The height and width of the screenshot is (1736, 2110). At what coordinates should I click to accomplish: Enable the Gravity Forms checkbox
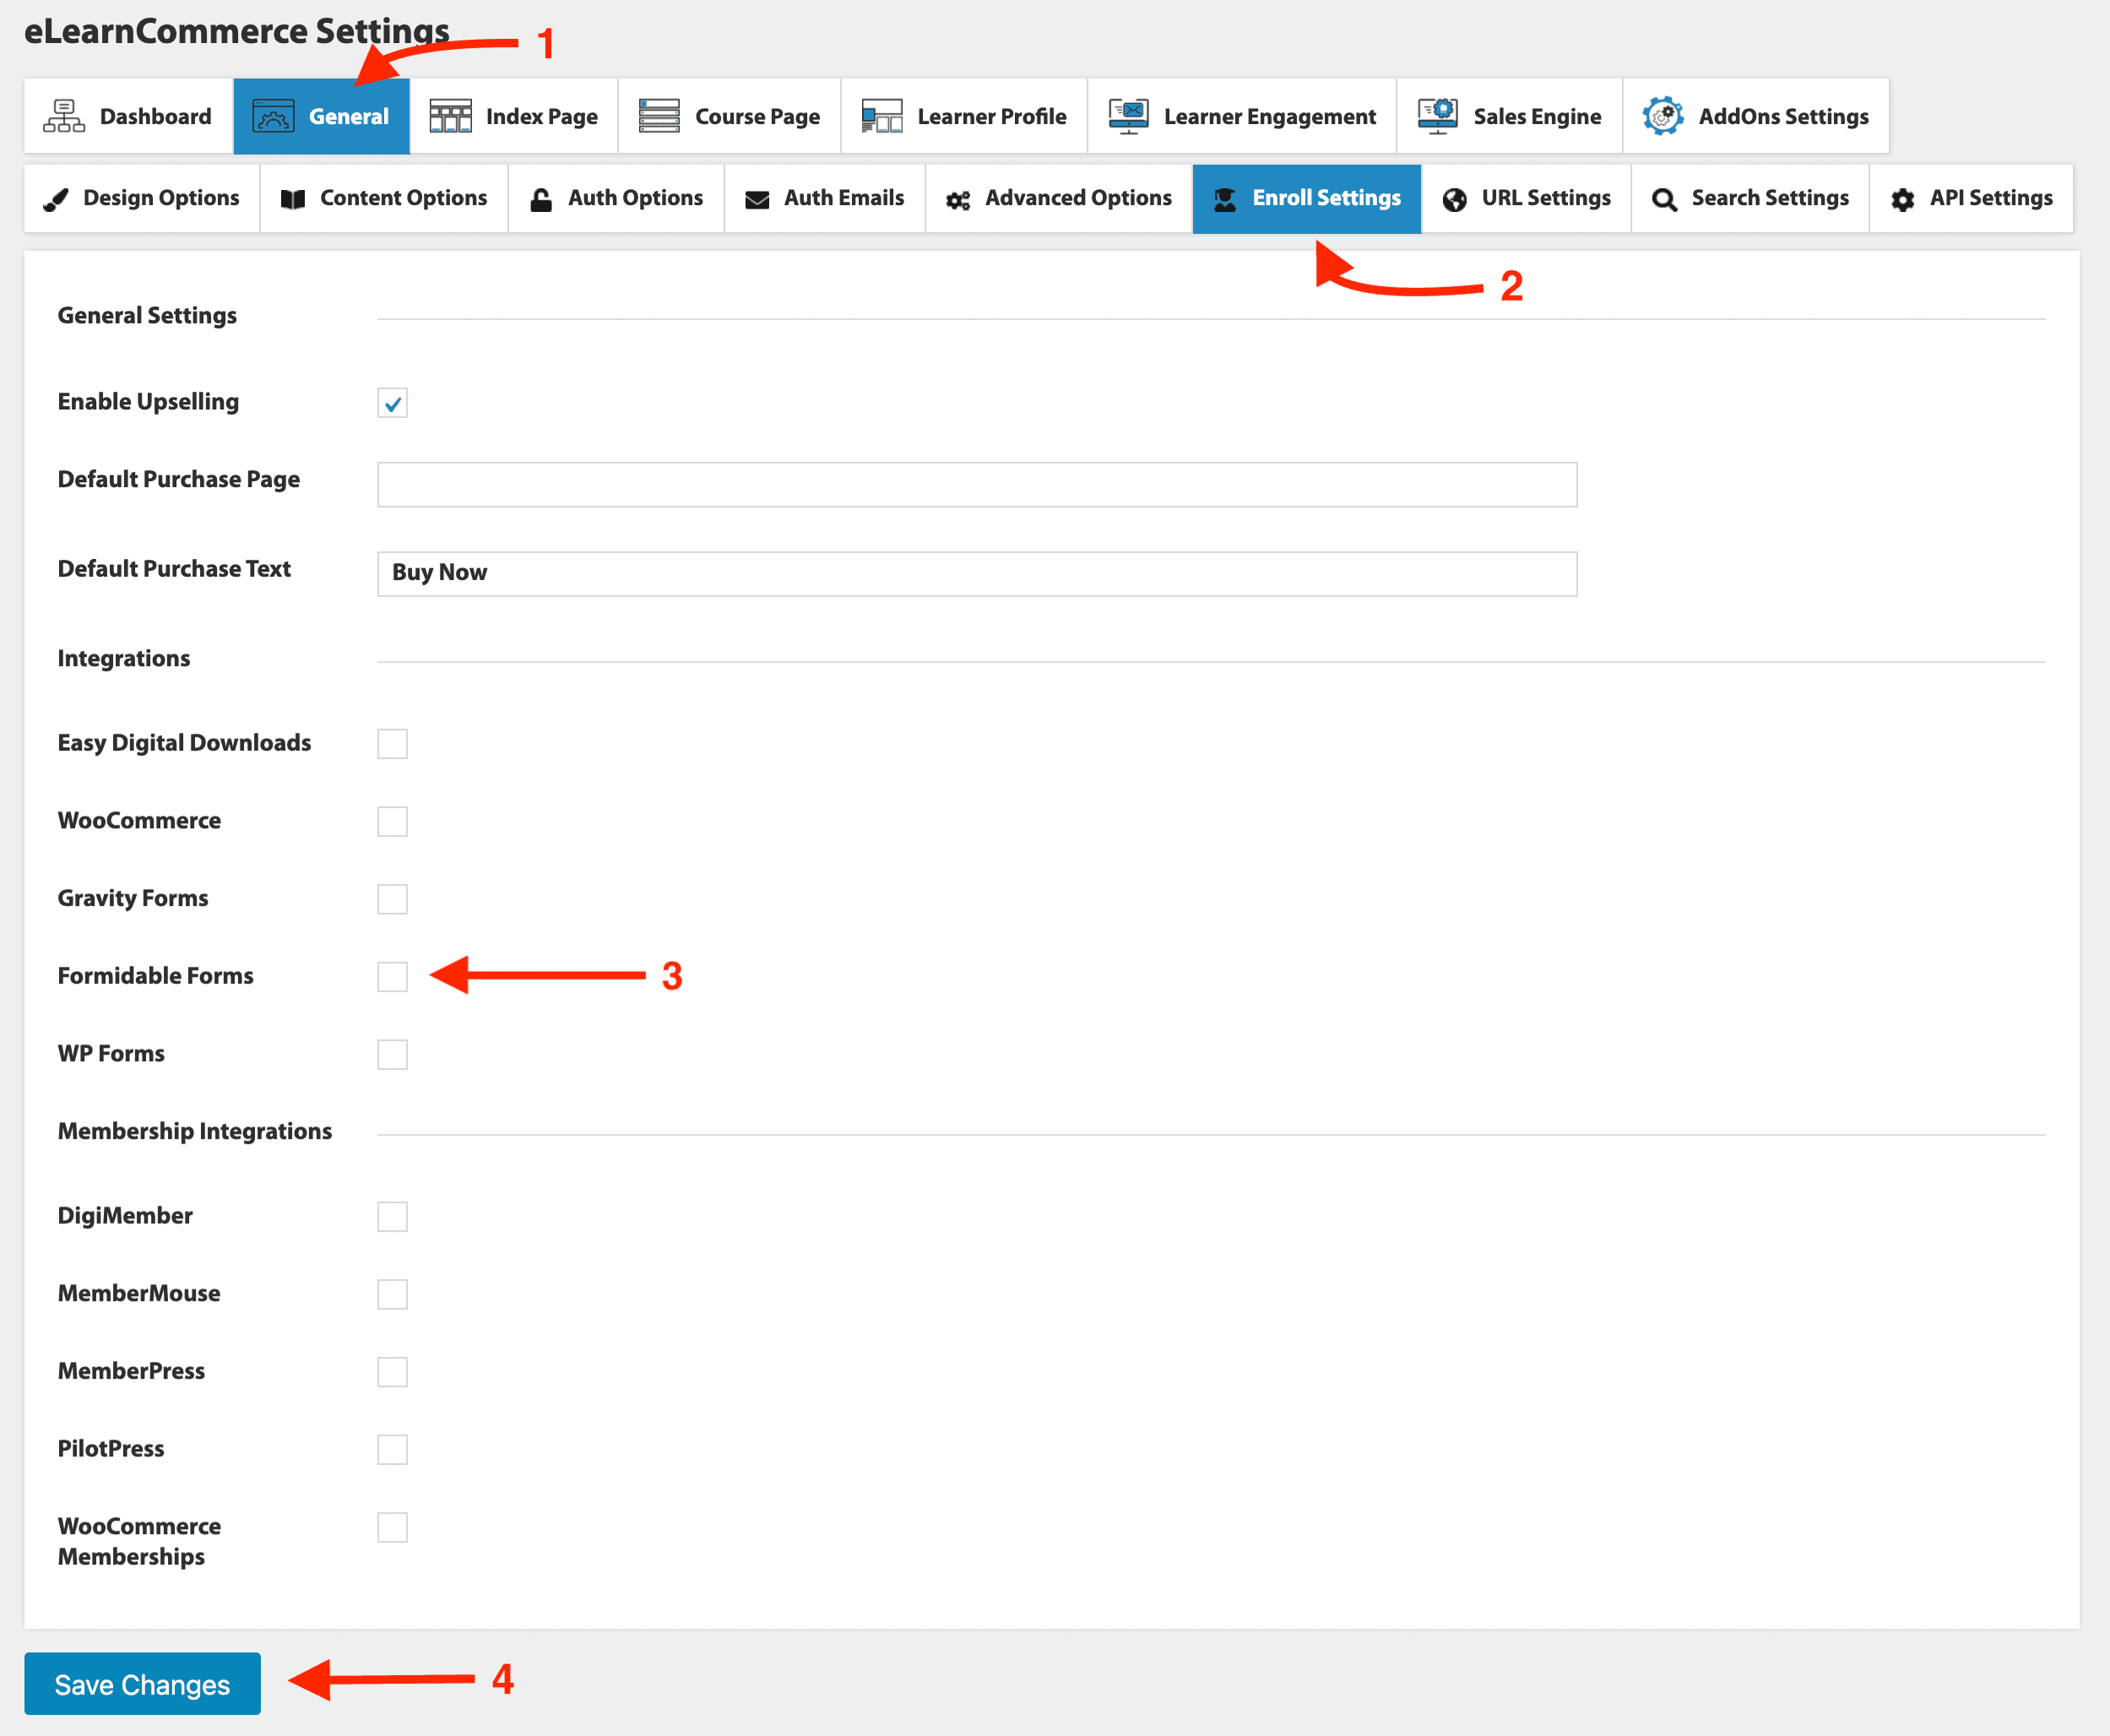coord(392,899)
